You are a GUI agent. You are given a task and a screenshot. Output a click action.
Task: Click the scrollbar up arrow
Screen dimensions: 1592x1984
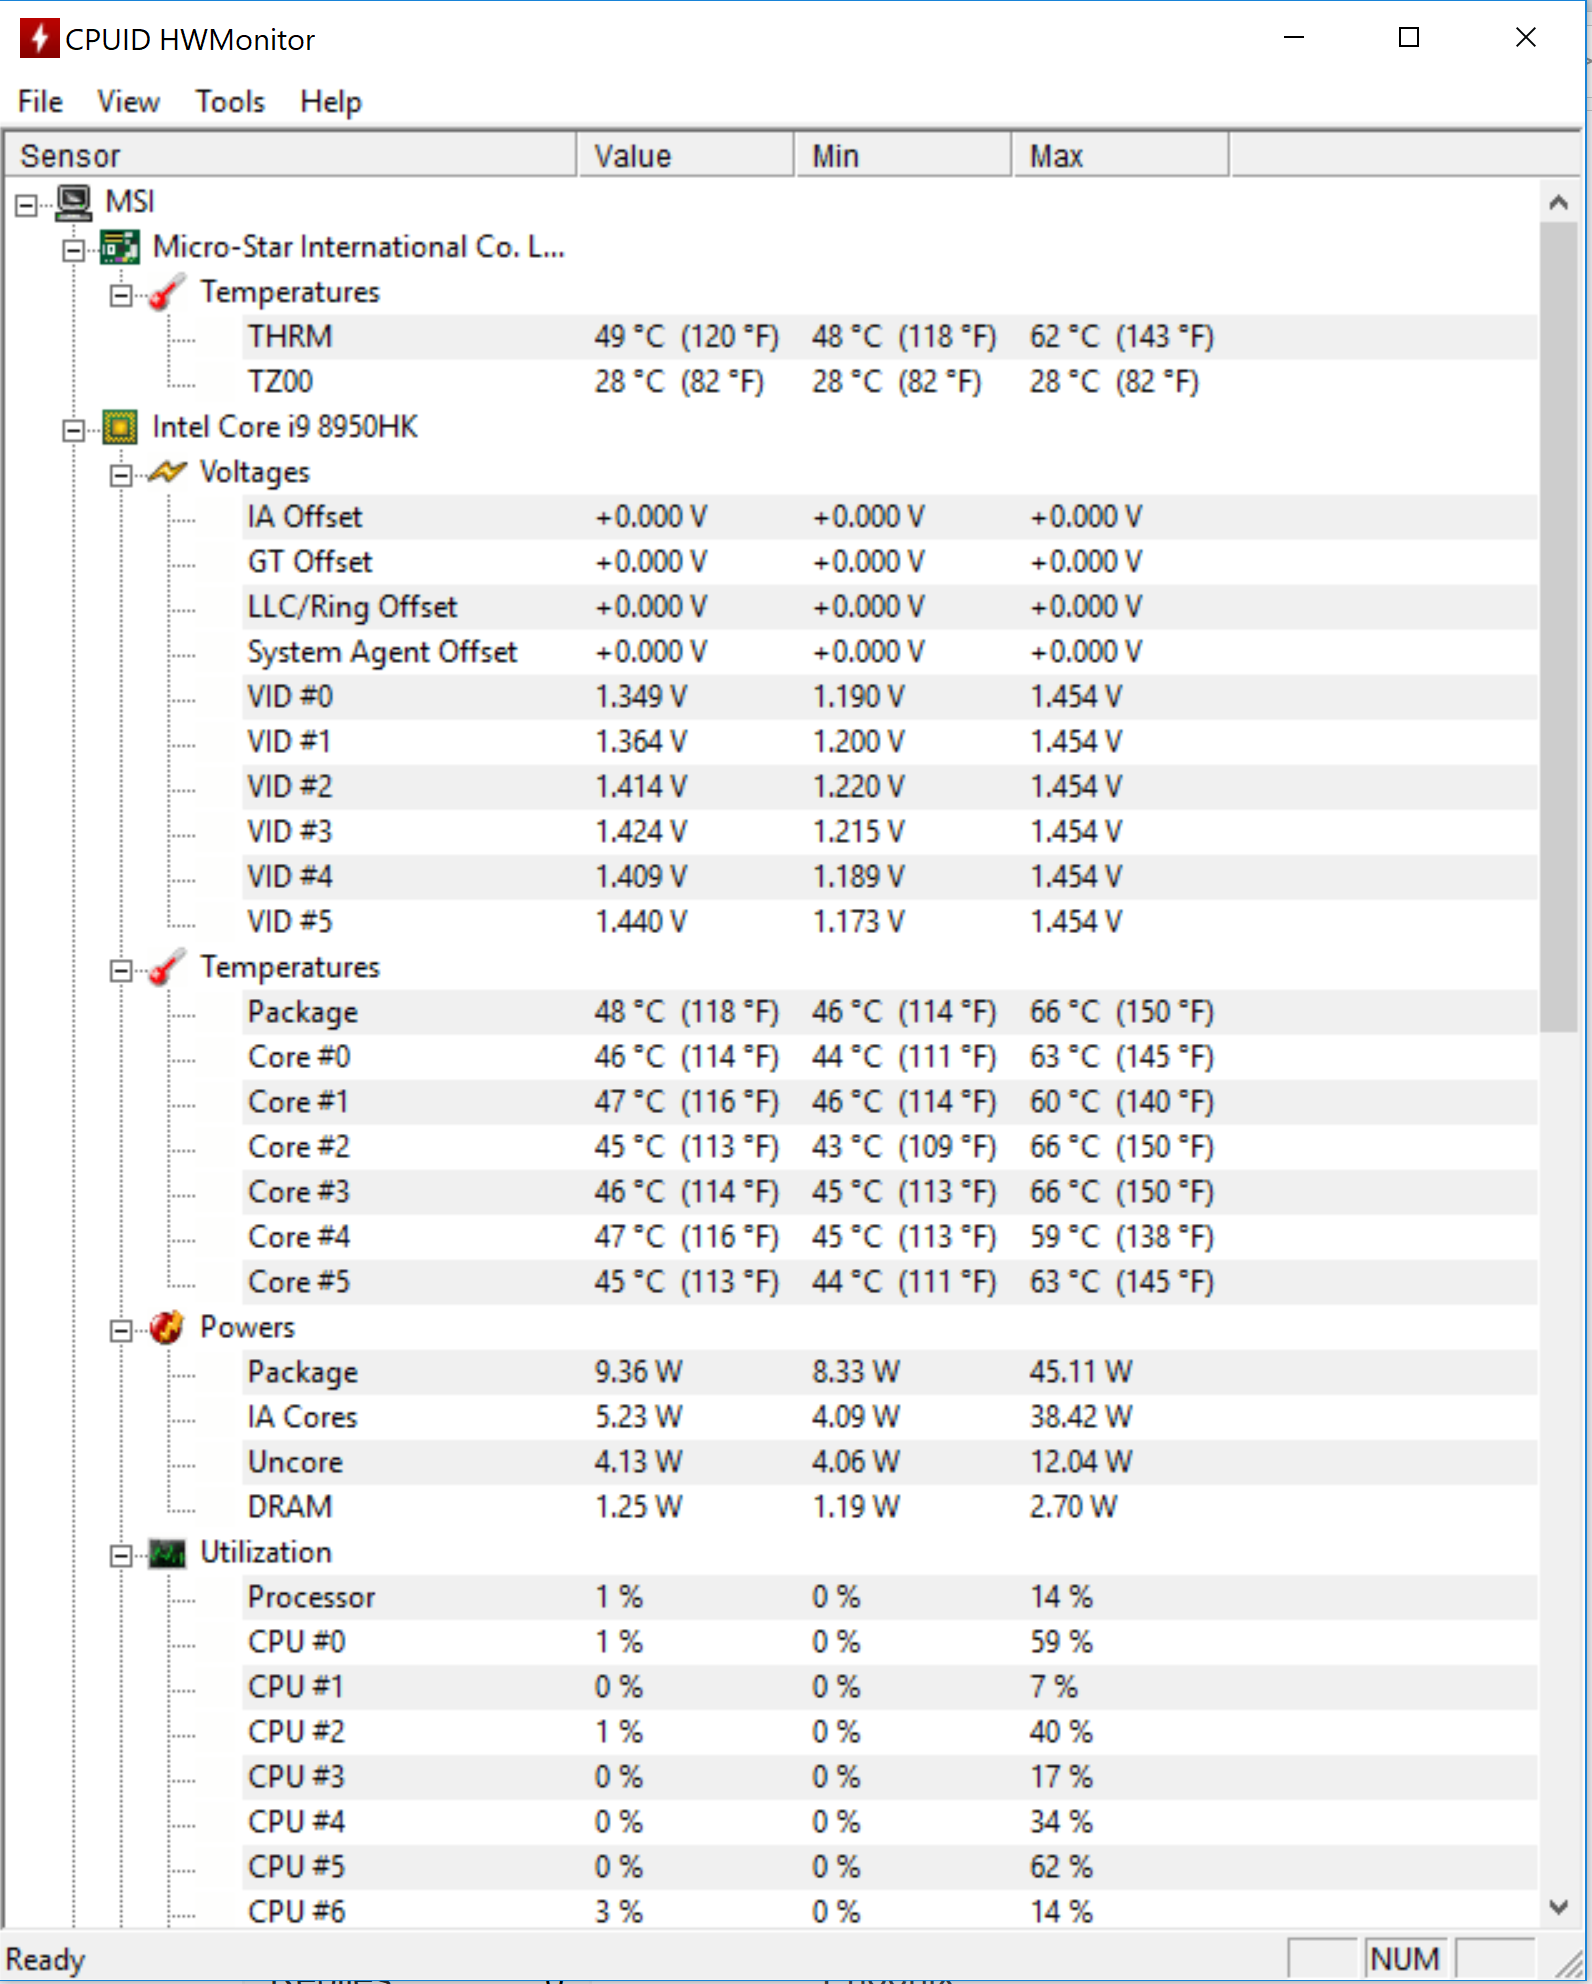pyautogui.click(x=1558, y=203)
